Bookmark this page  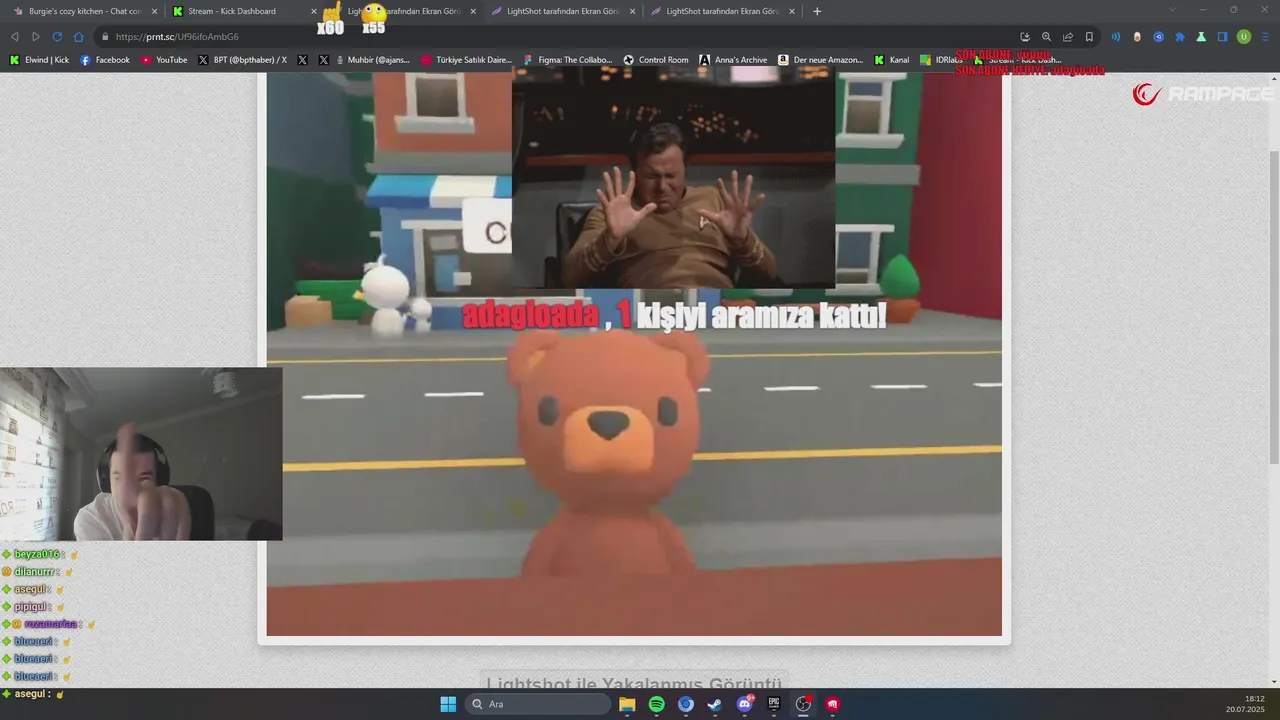[1089, 37]
